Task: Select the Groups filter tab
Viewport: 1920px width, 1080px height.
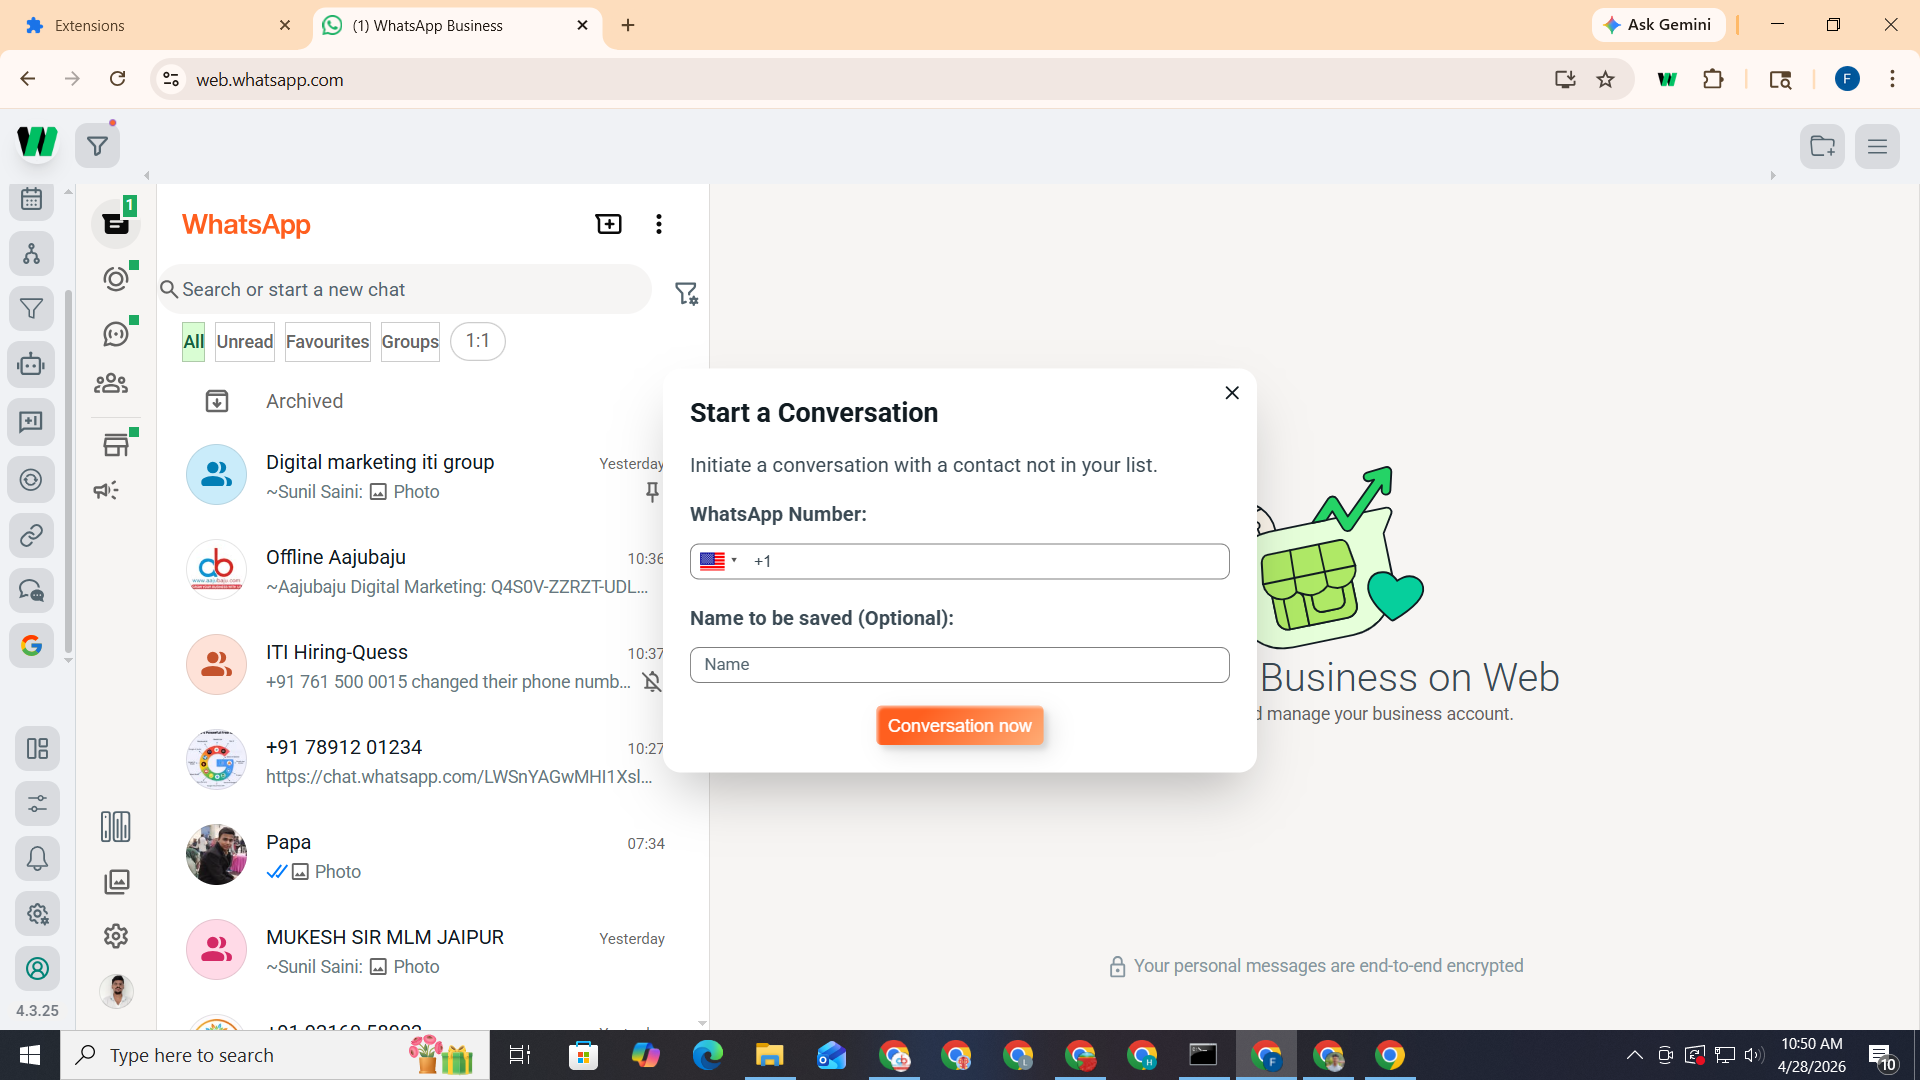Action: click(x=410, y=342)
